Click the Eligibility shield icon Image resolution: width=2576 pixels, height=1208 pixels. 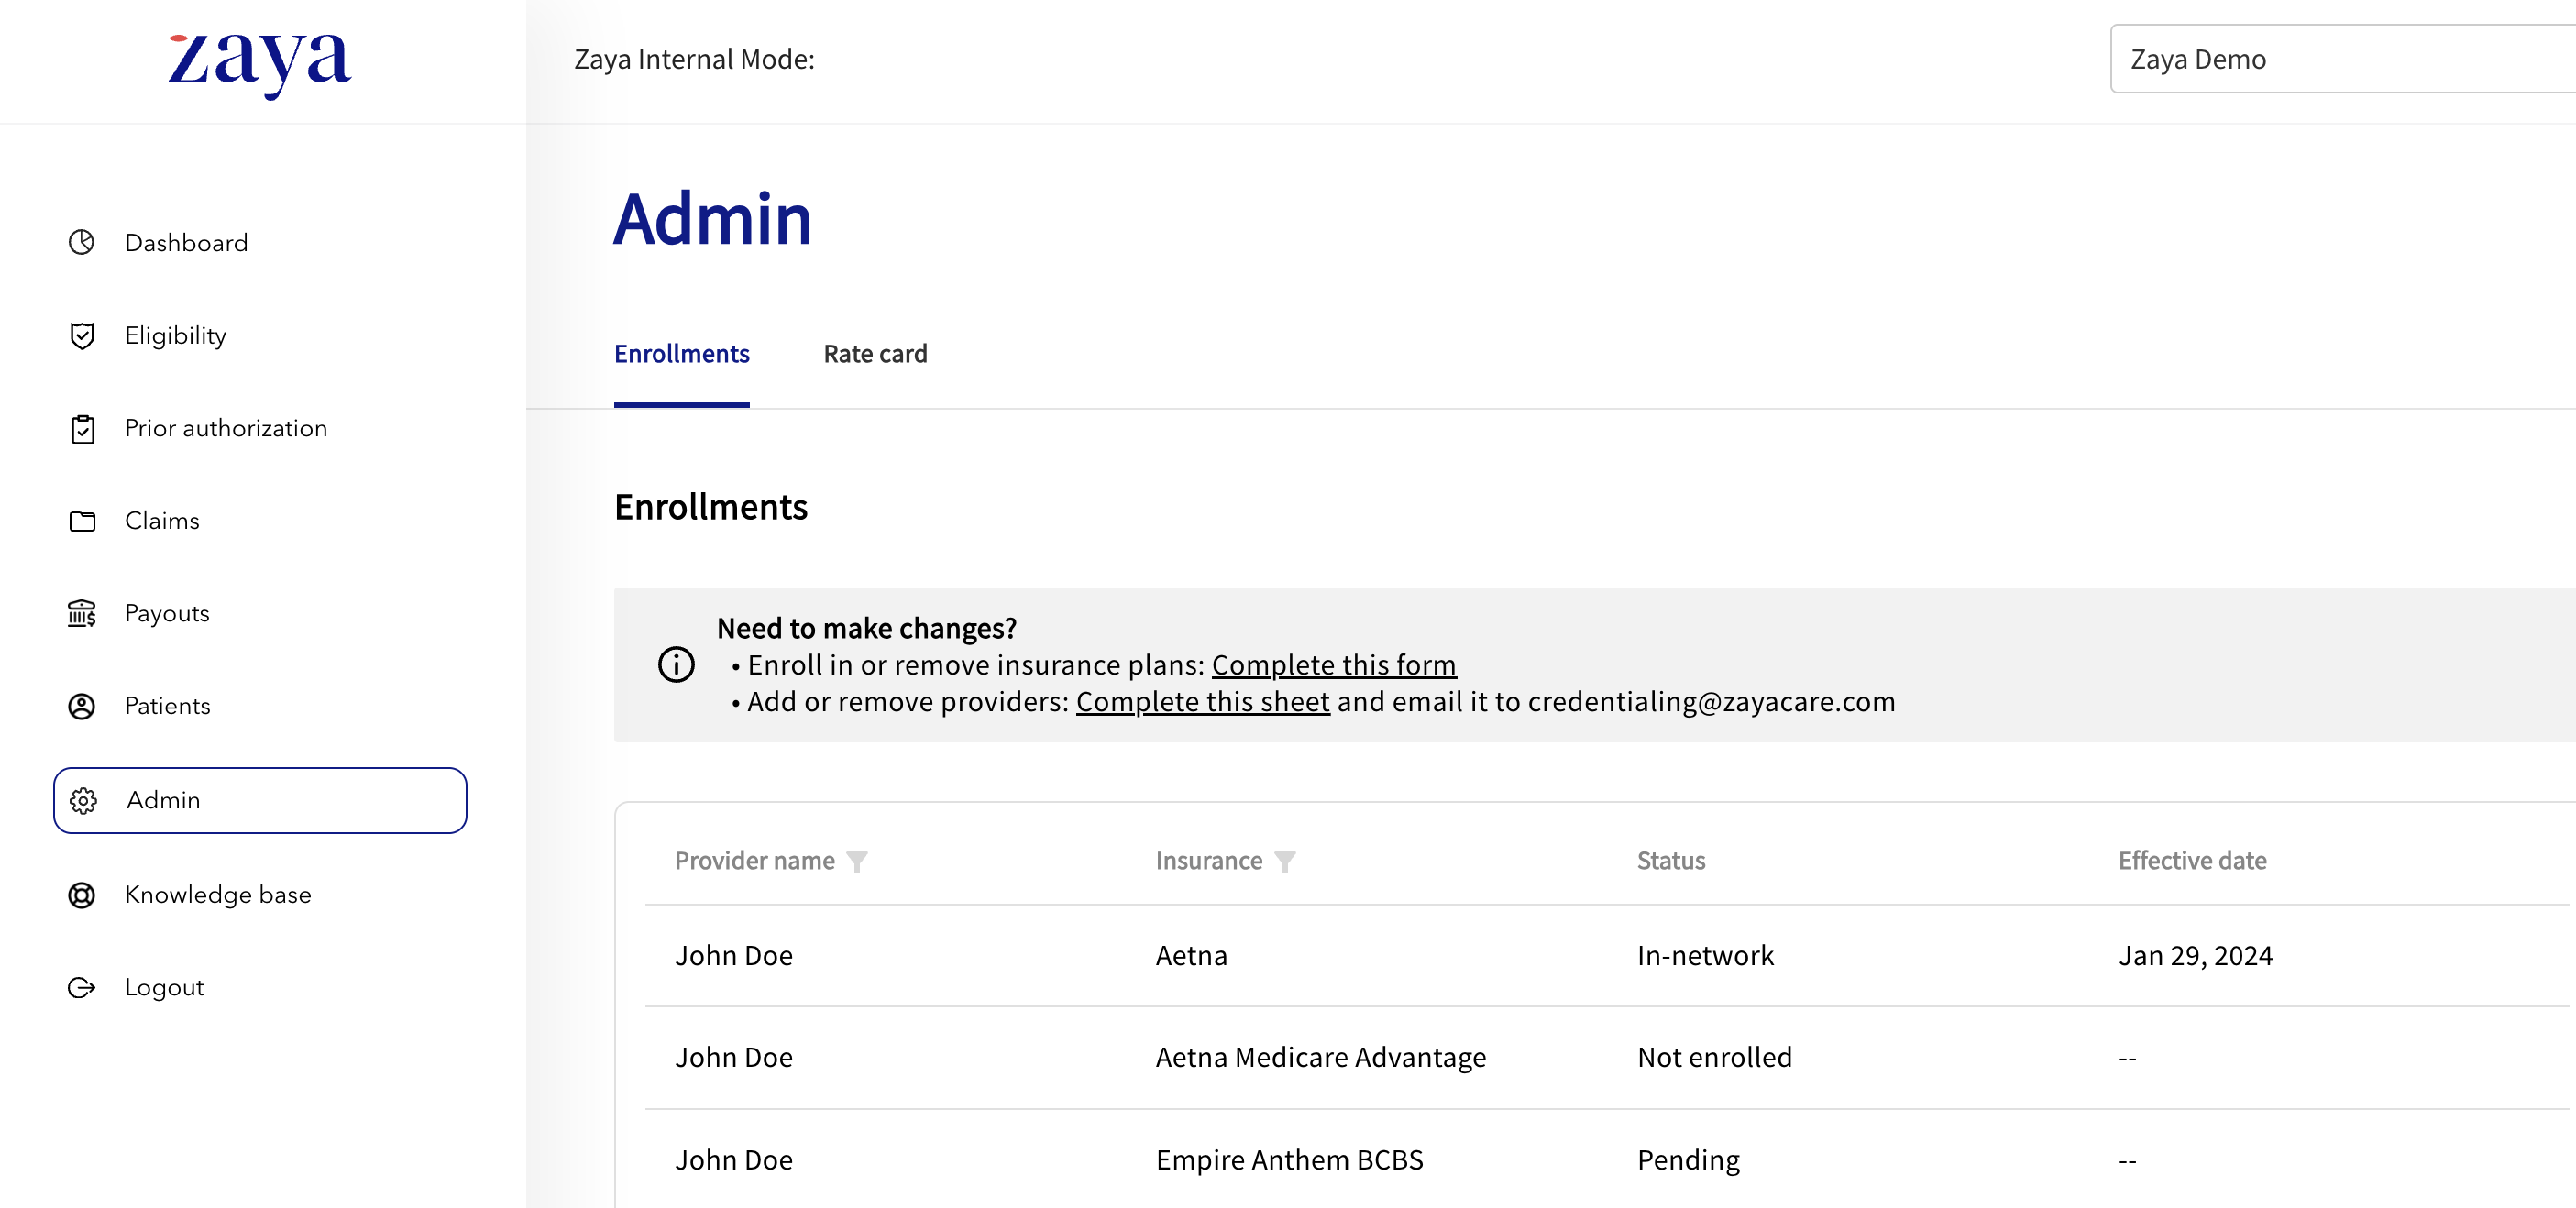(81, 335)
